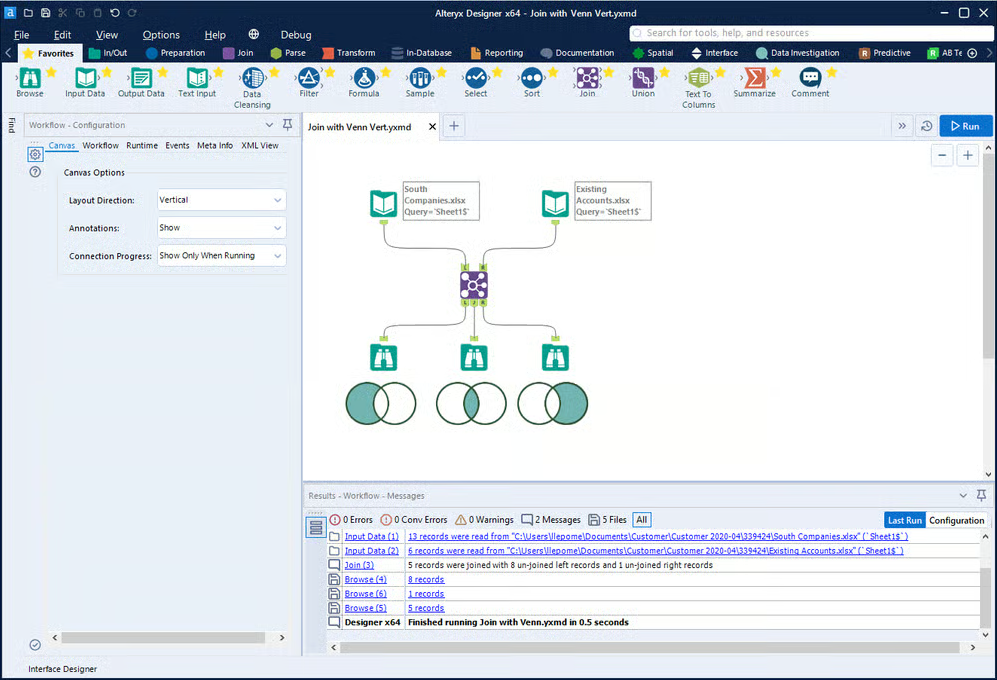Select the Text Input tool icon

[x=197, y=78]
